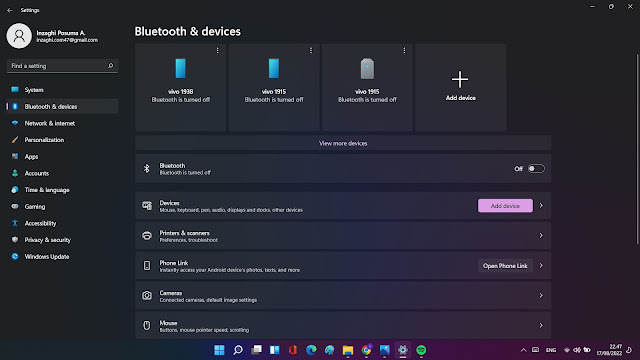Open more options for vivo 1938 card

[218, 50]
